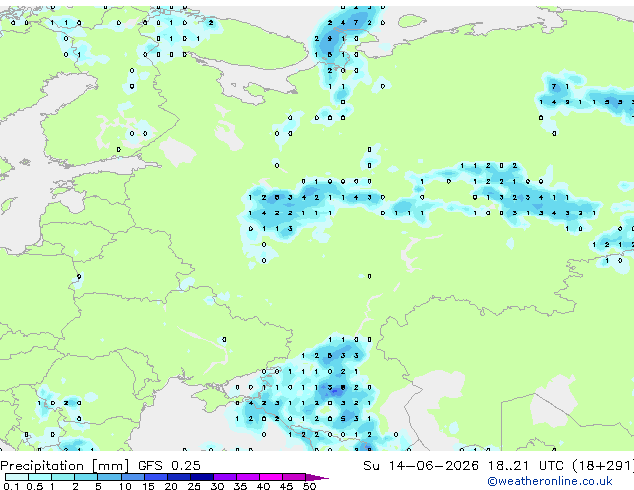Click the '20' legend scale label
Image resolution: width=634 pixels, height=490 pixels.
click(x=171, y=486)
